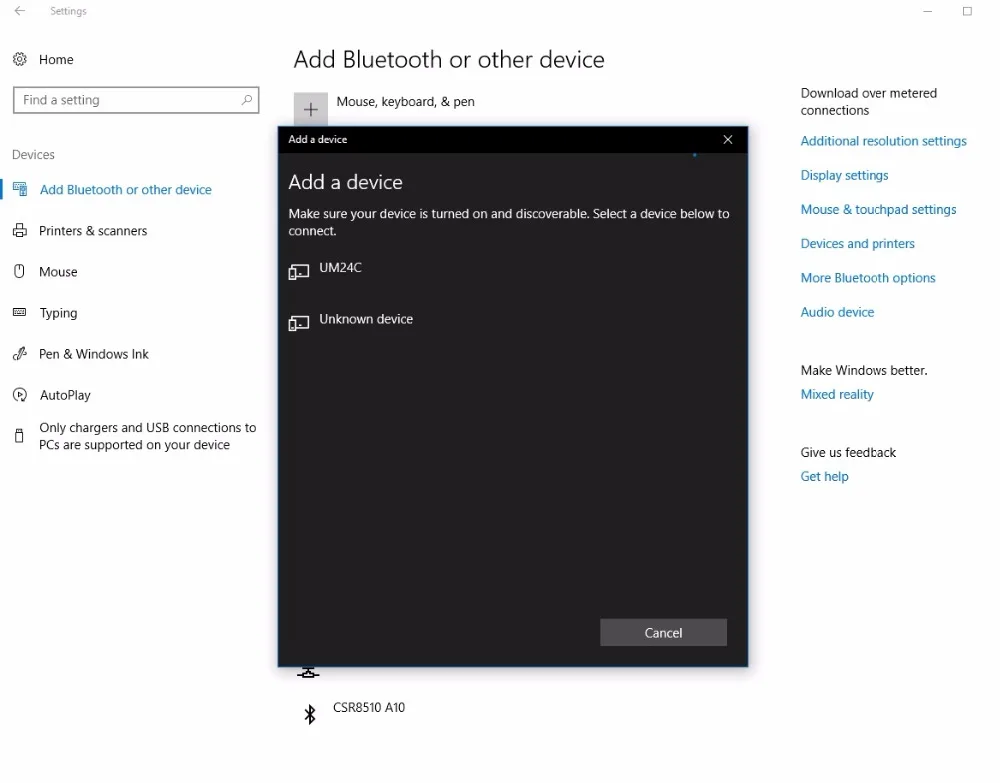Cancel the Add a device dialog
Viewport: 1000px width, 783px height.
(x=663, y=633)
